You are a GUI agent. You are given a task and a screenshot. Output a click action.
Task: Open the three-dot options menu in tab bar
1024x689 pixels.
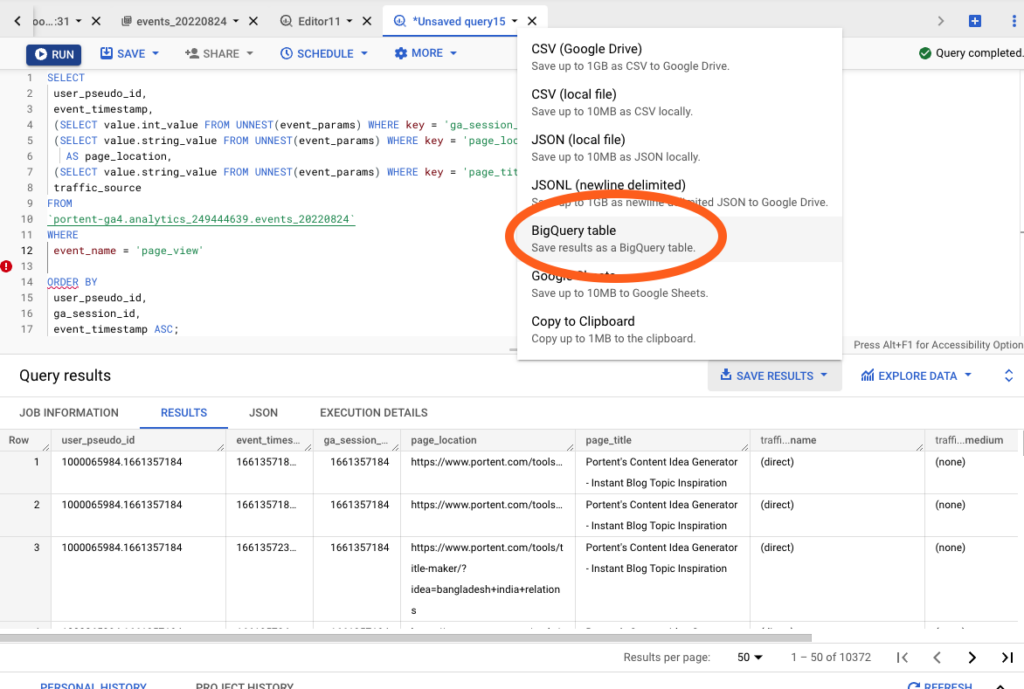coord(1014,21)
